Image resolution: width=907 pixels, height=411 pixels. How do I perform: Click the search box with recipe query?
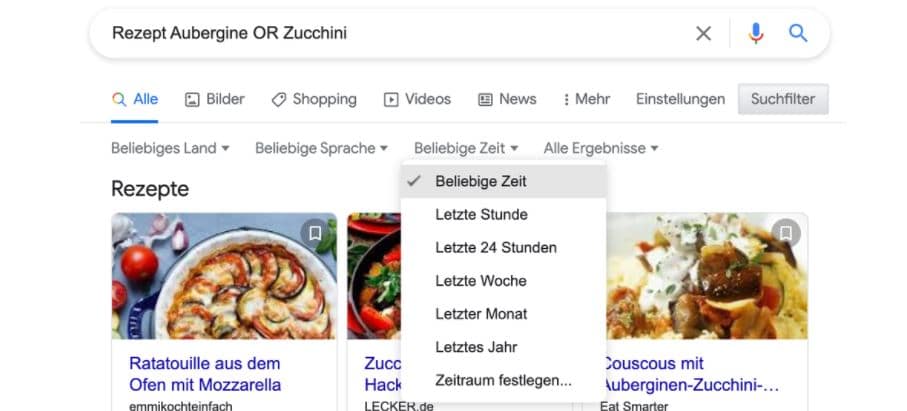390,34
